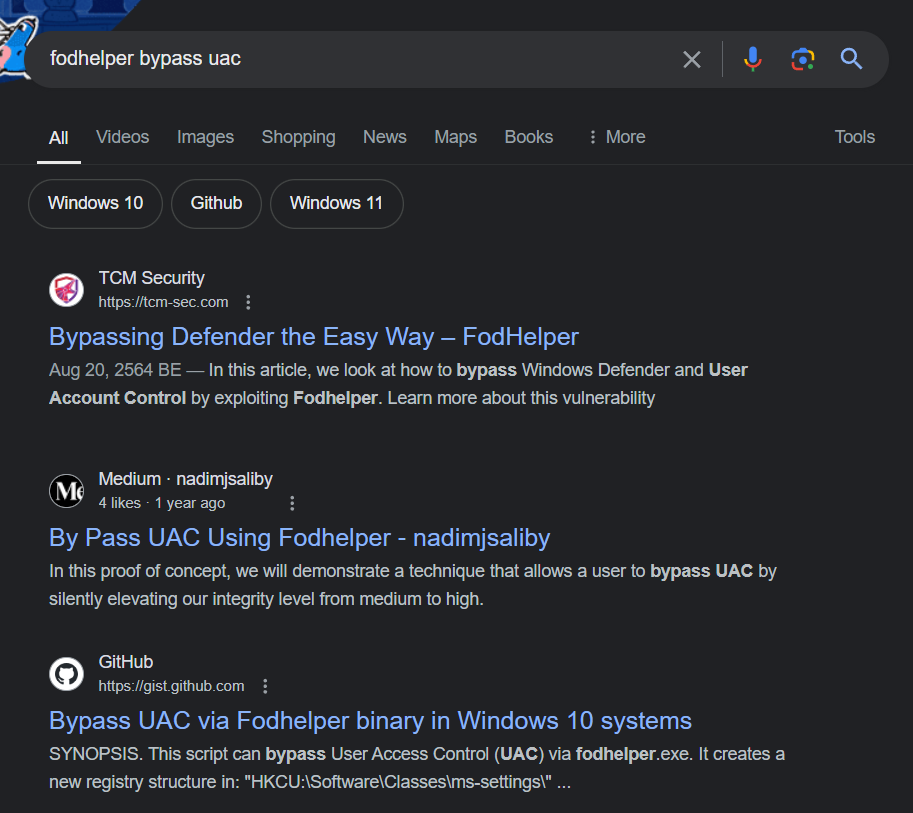This screenshot has height=813, width=913.
Task: Open the options menu for the Medium result
Action: point(292,503)
